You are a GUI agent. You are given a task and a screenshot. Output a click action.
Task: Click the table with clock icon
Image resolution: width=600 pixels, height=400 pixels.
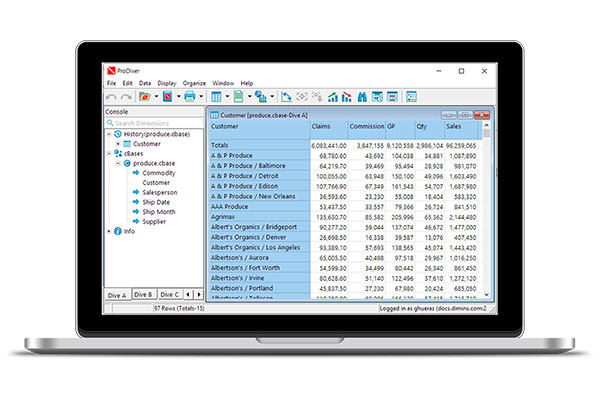tap(377, 97)
